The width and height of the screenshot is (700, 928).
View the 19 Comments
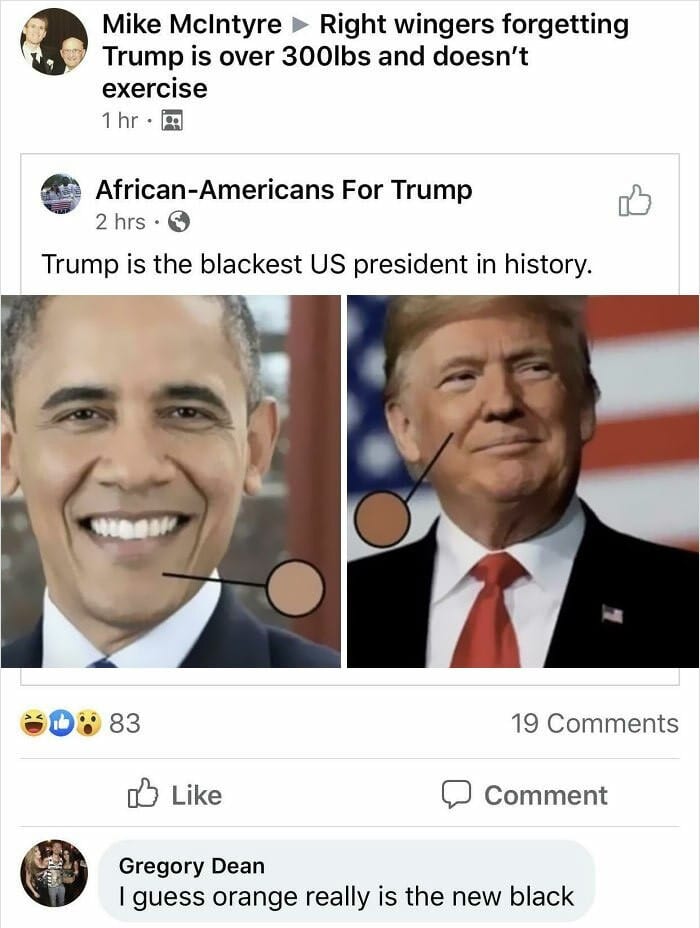595,723
